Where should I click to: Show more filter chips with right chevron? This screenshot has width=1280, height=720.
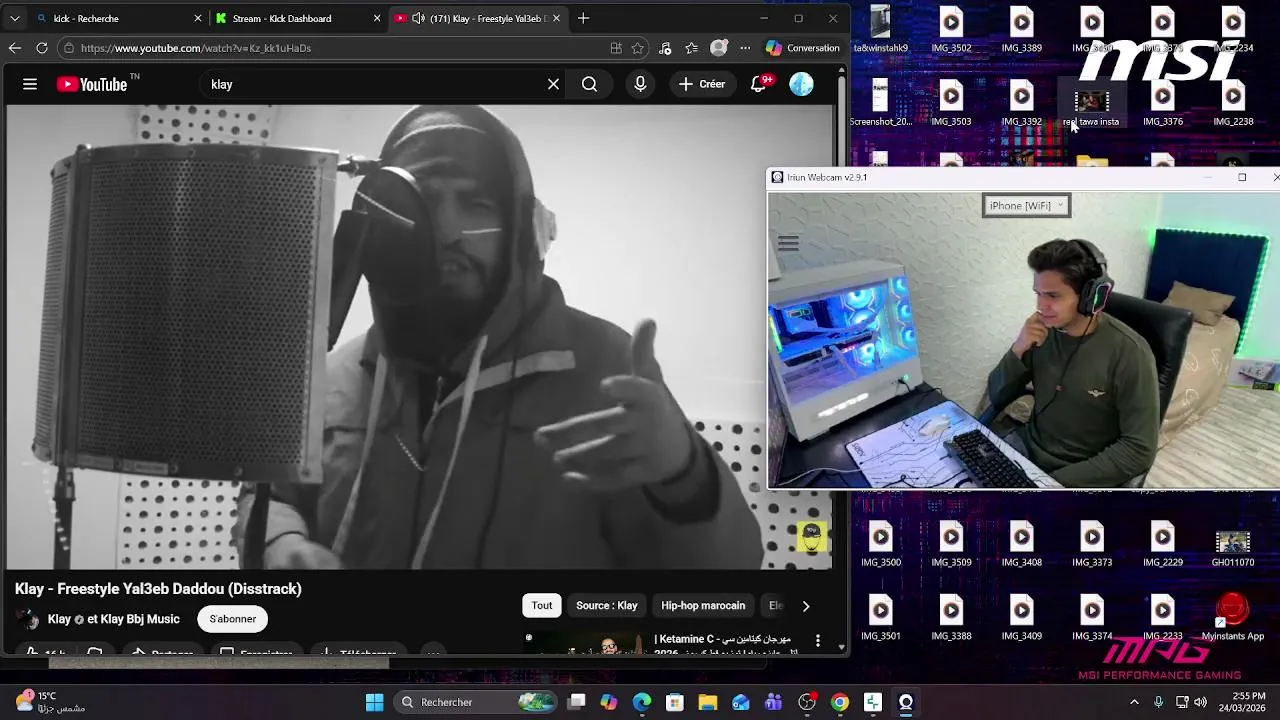coord(806,606)
